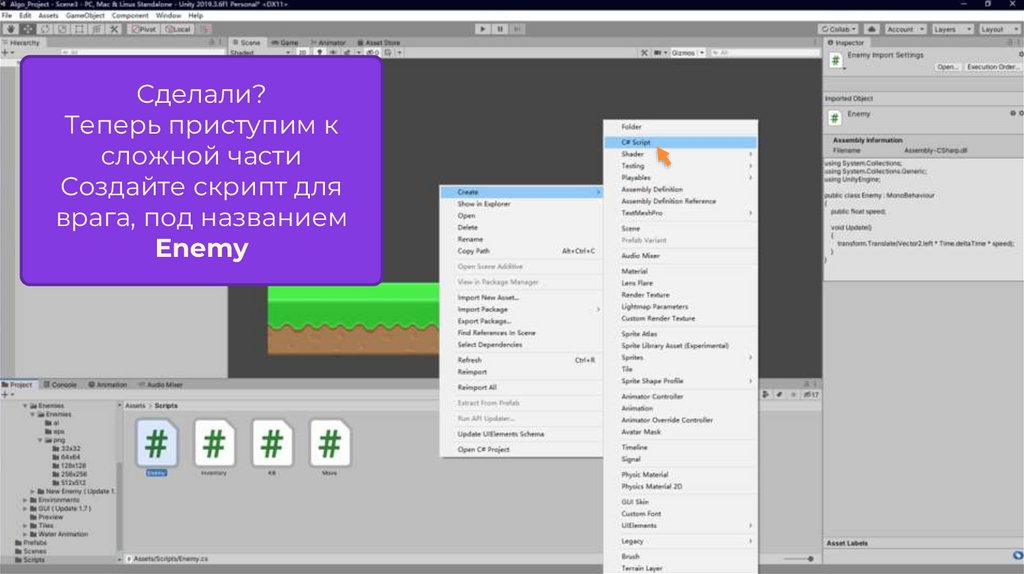Open the GameObject menu

85,15
